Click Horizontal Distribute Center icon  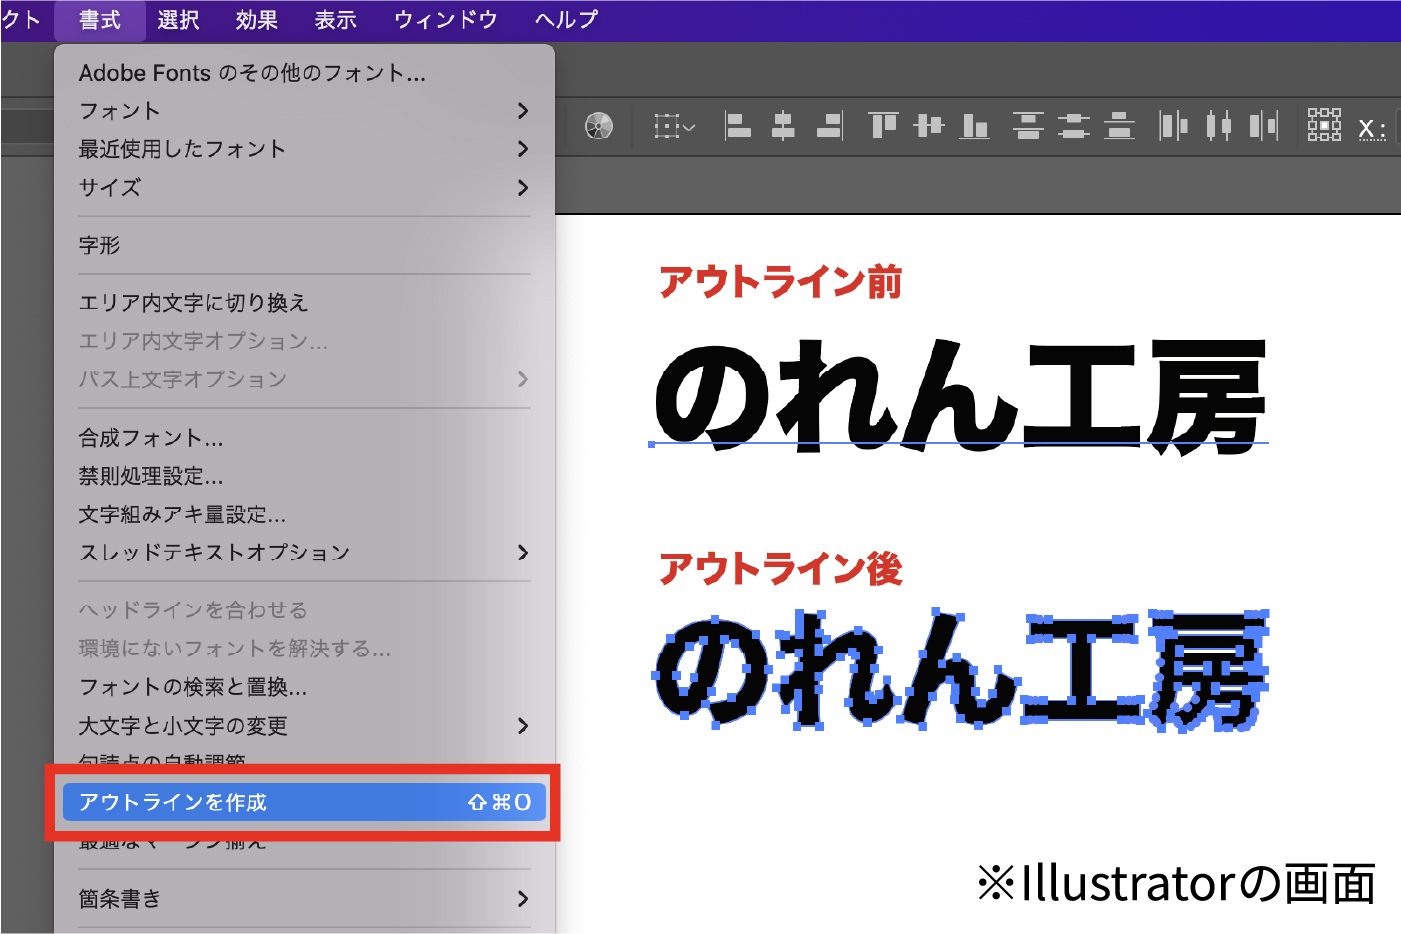(1219, 126)
